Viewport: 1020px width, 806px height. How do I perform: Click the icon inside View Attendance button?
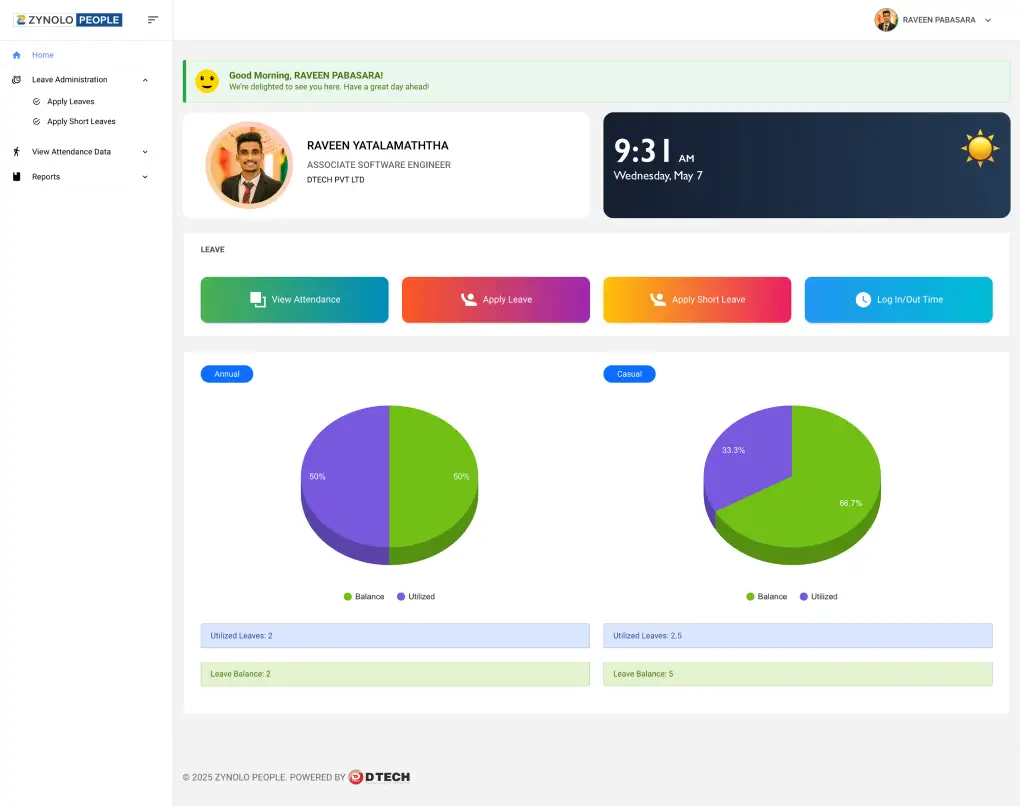(x=258, y=299)
